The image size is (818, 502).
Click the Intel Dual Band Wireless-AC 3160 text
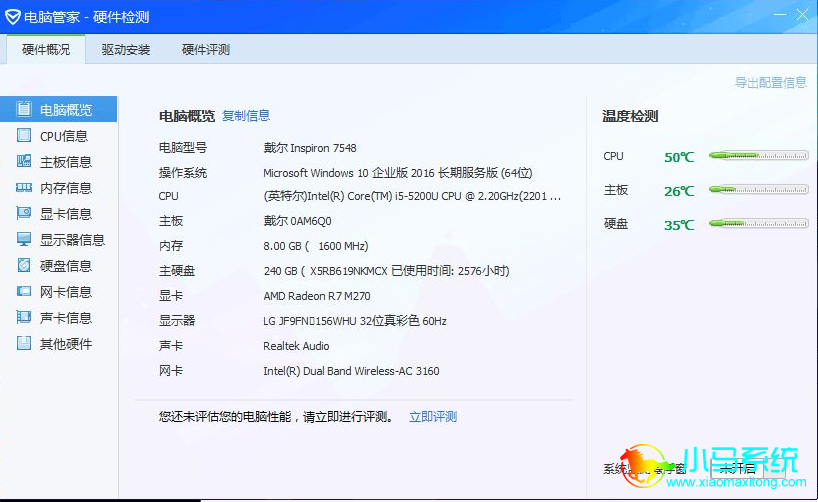(351, 371)
